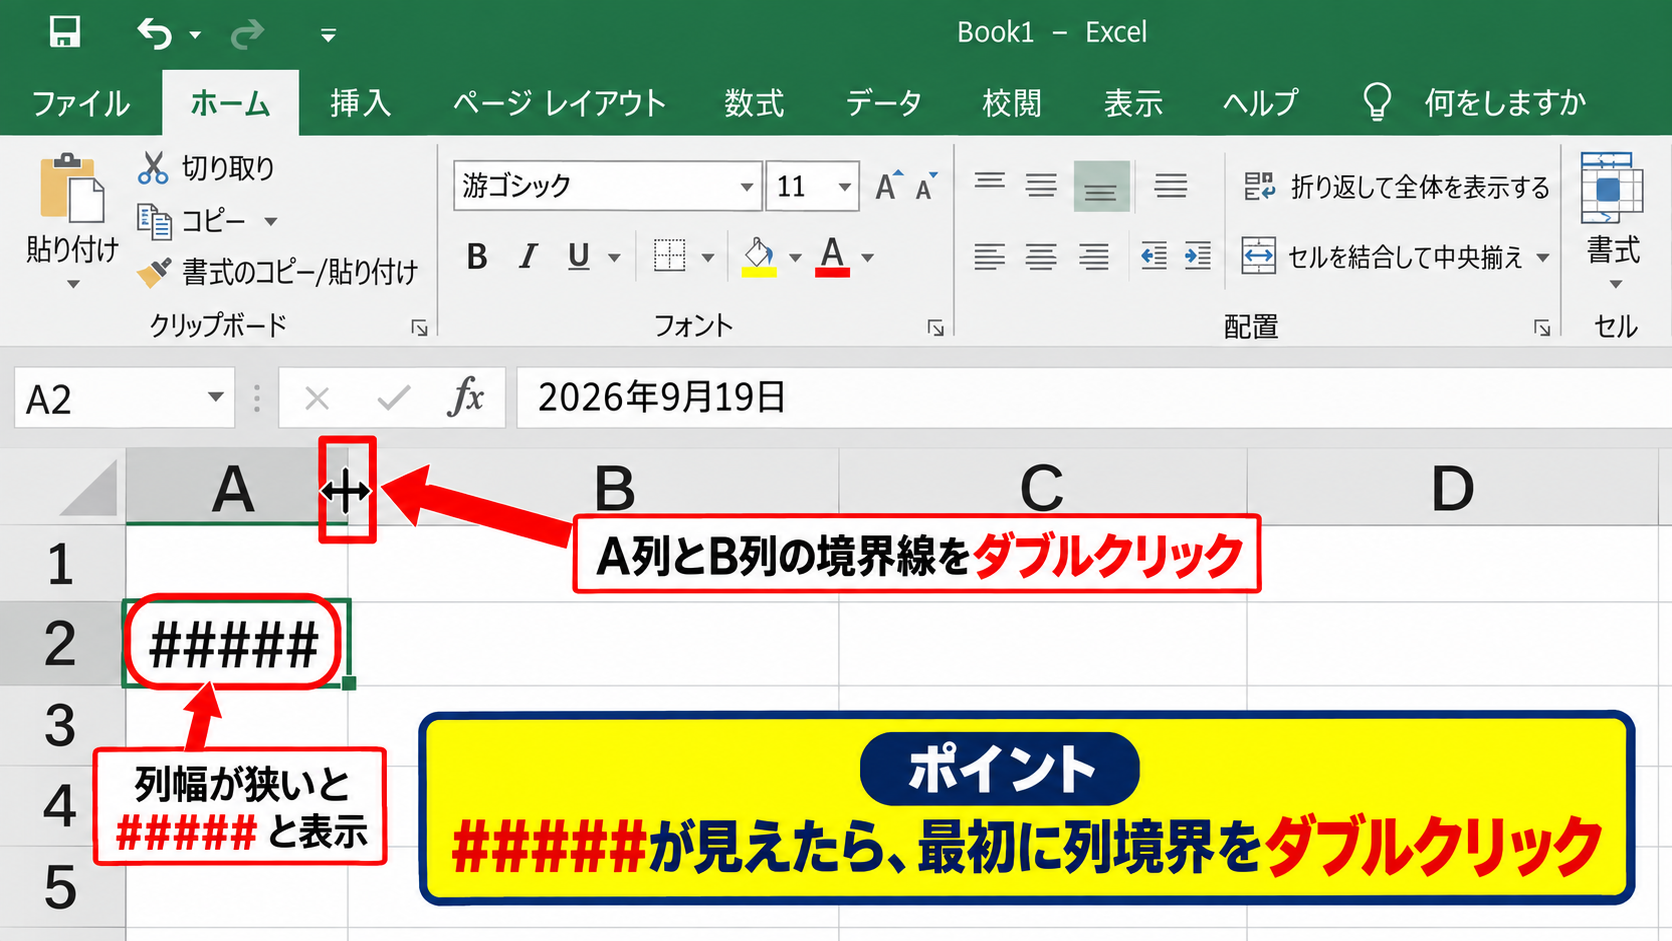Click セルを結合して中央揃え merge button

point(1383,257)
